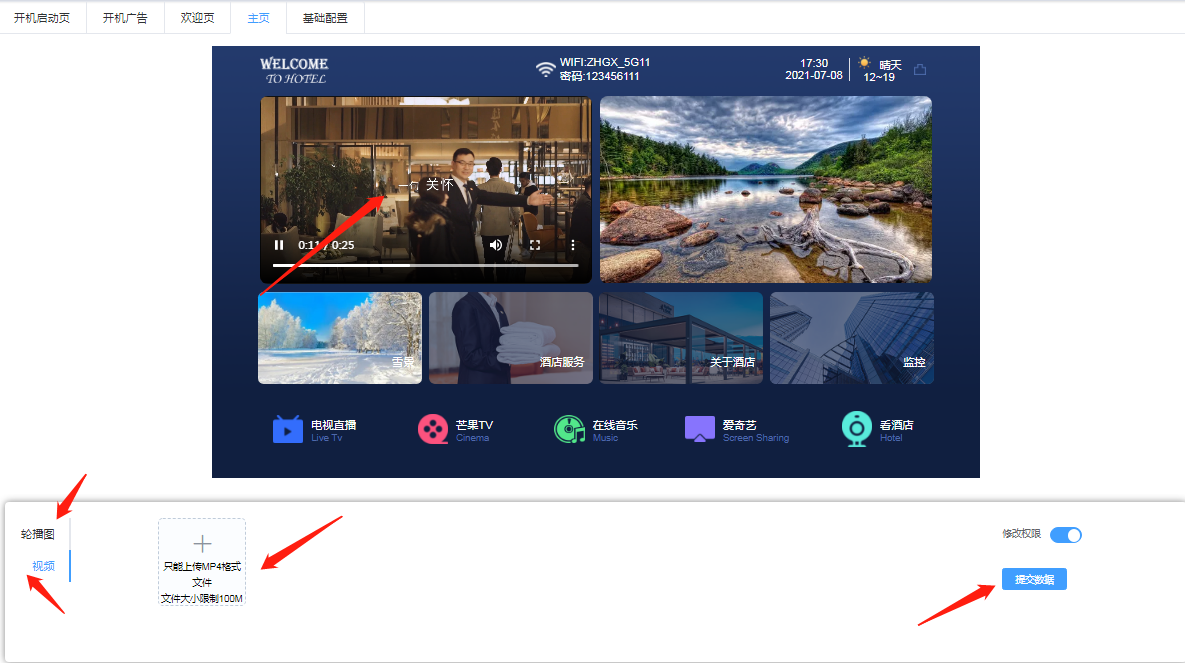This screenshot has width=1185, height=663.
Task: Select the 酒店服务 tile thumbnail
Action: tap(511, 338)
